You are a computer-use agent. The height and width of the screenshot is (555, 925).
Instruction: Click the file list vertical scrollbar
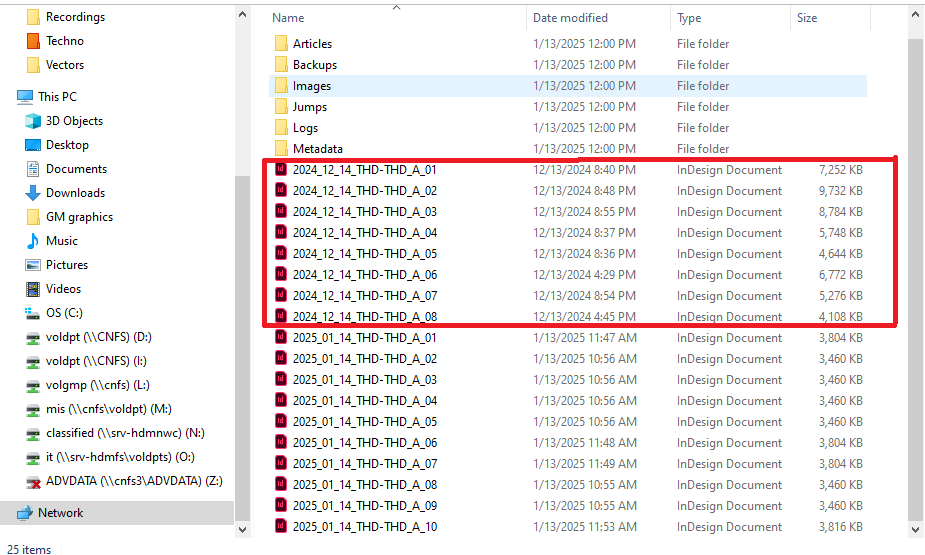click(914, 280)
